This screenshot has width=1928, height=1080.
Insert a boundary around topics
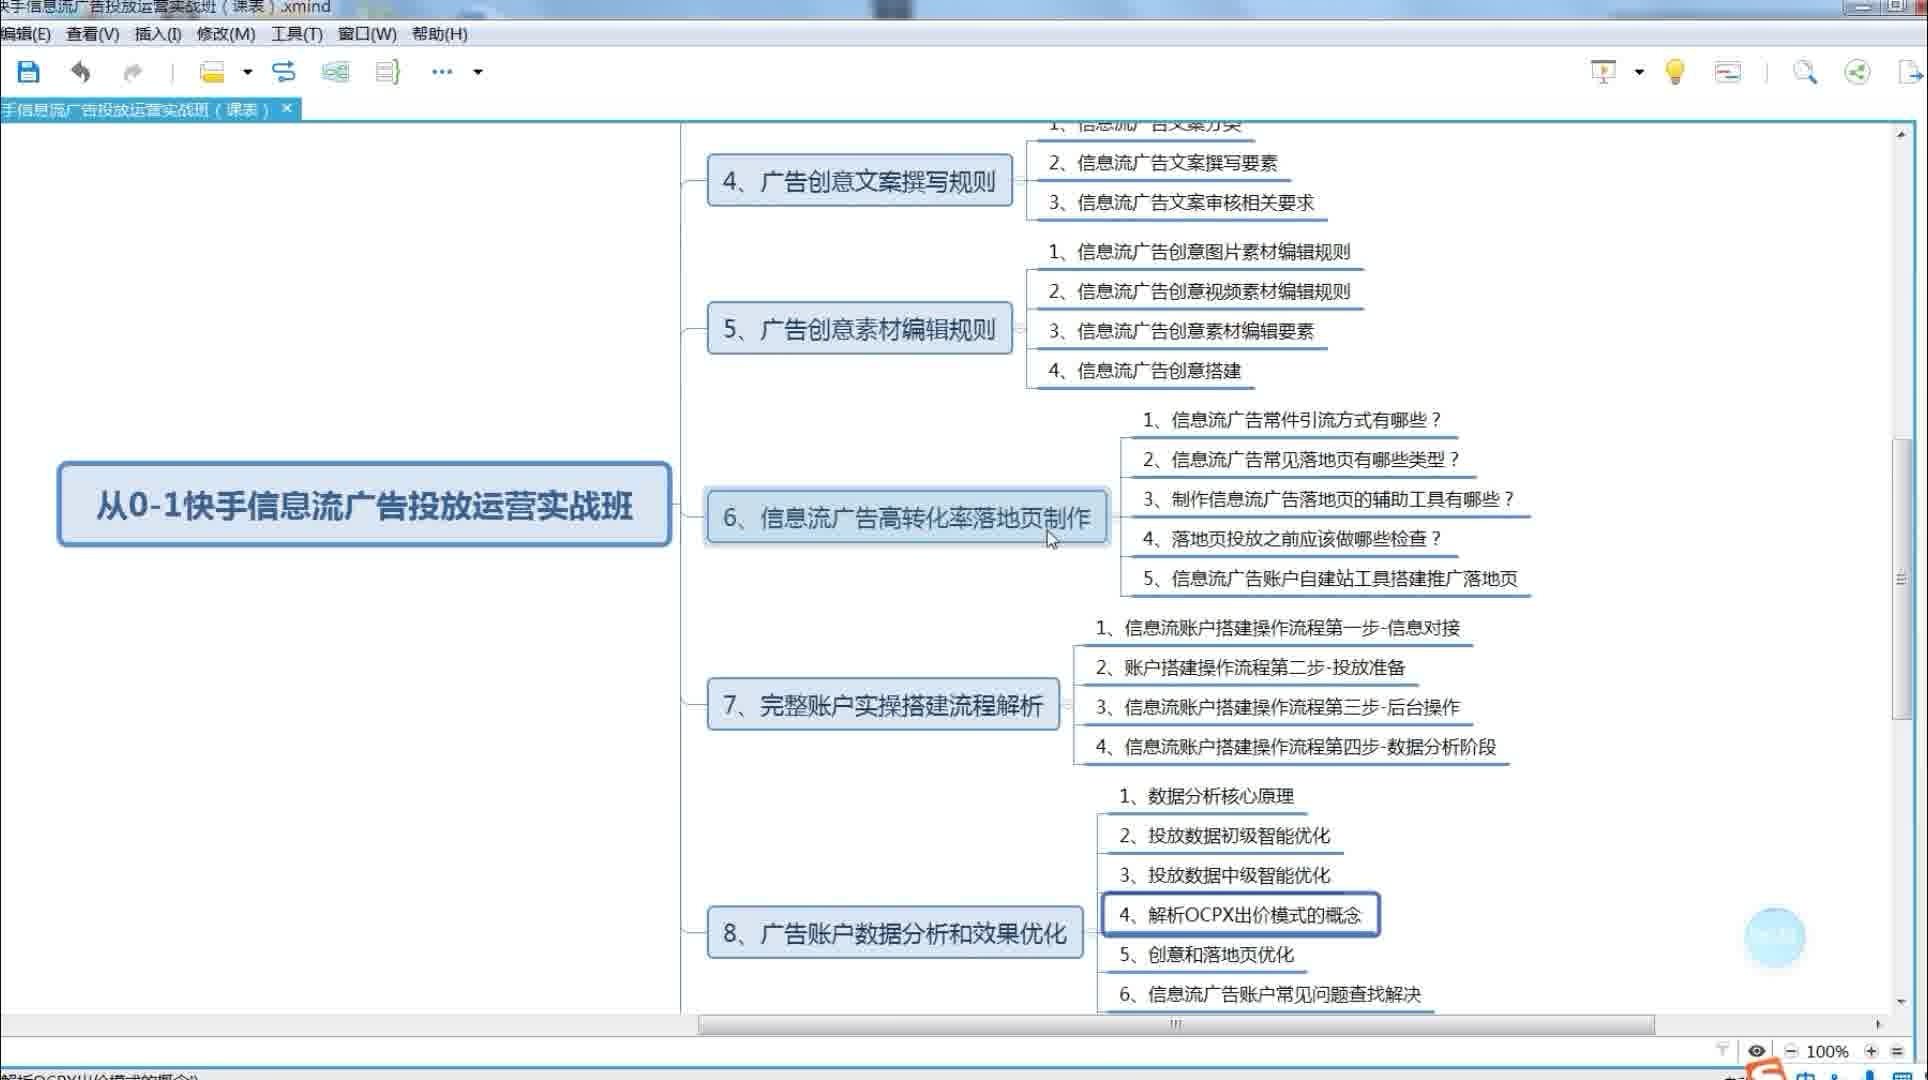pyautogui.click(x=336, y=72)
